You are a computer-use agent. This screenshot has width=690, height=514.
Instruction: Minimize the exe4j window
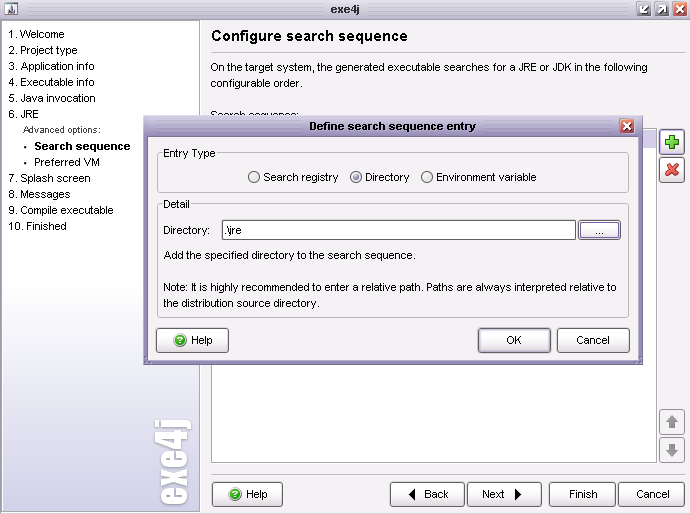tap(644, 9)
